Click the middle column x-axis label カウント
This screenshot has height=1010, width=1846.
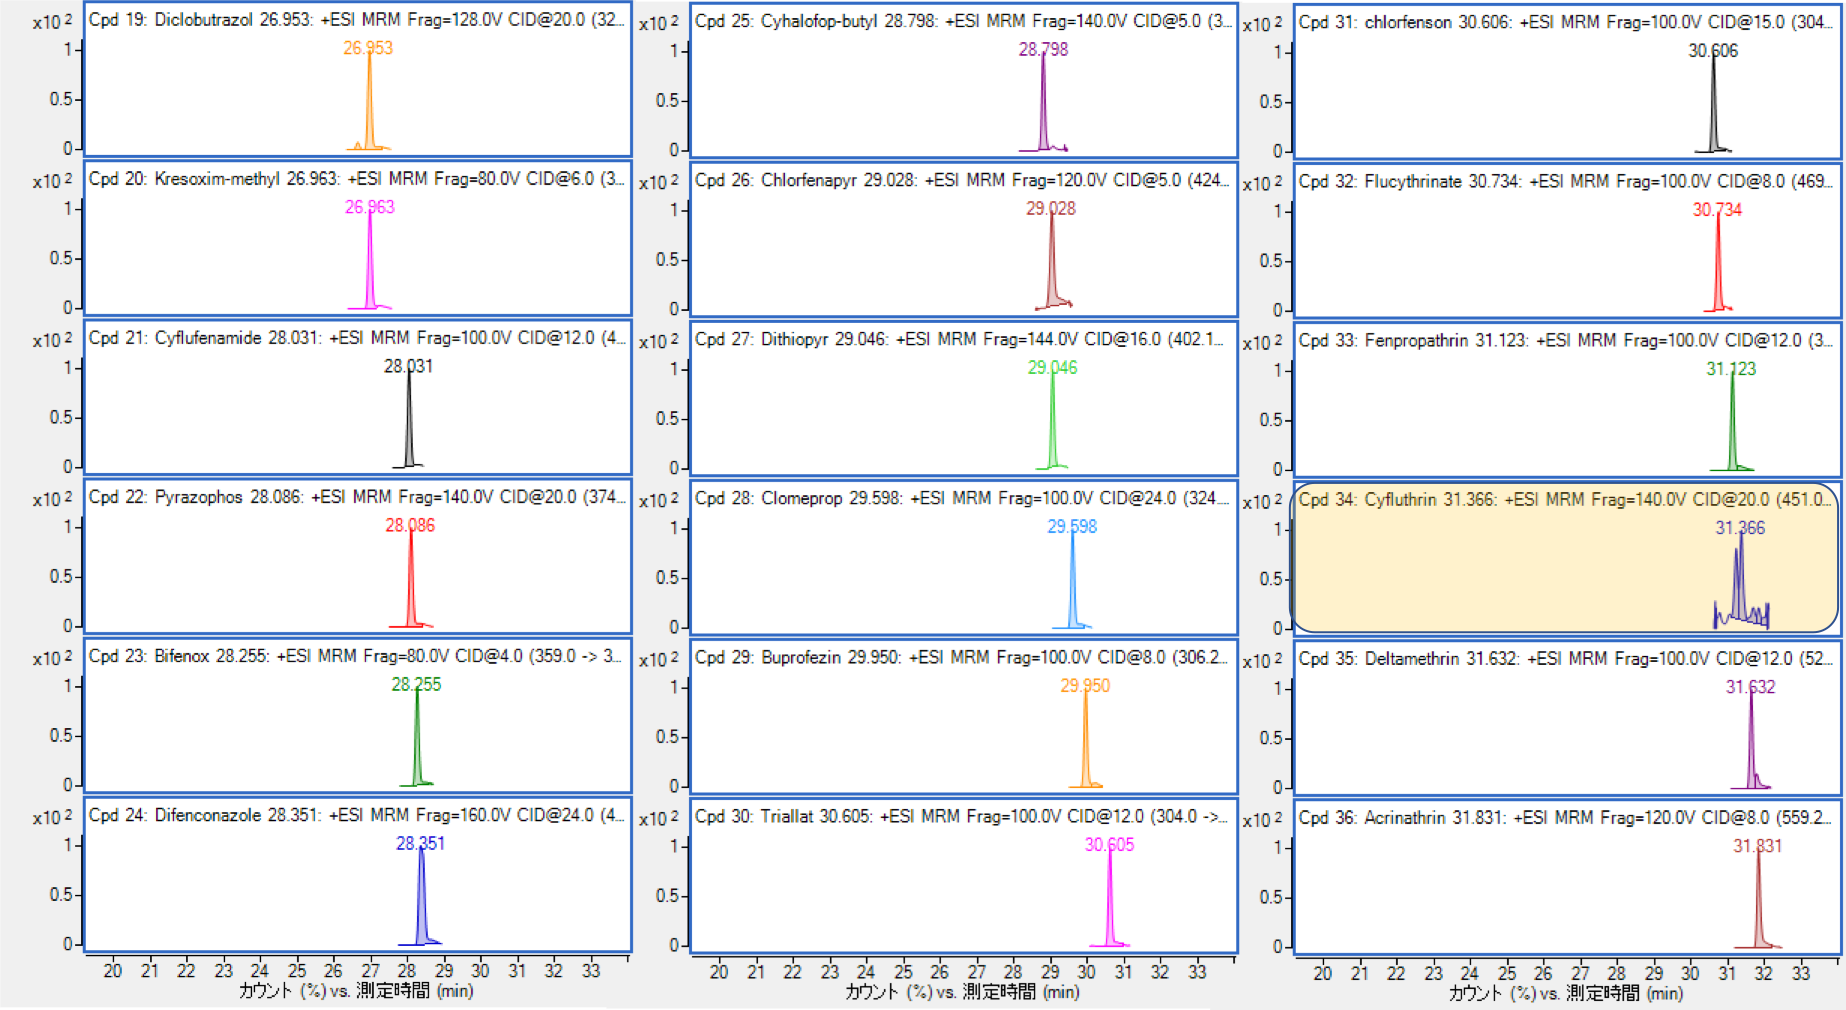point(872,992)
